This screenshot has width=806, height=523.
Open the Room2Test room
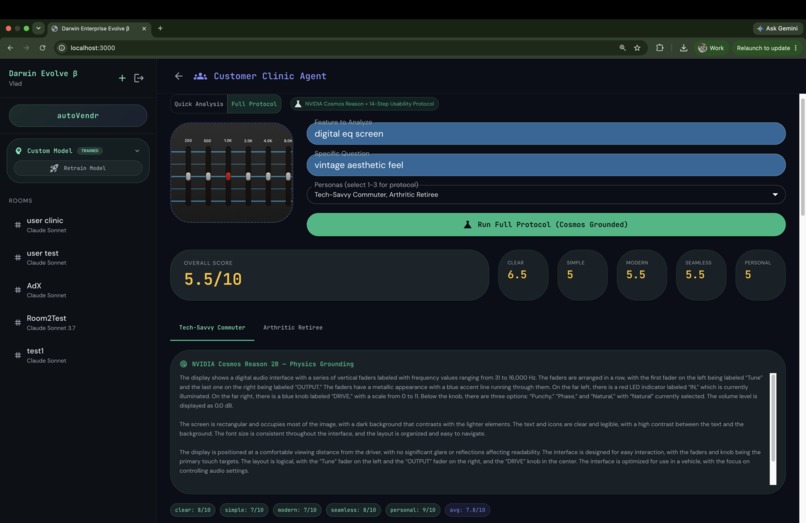[78, 322]
